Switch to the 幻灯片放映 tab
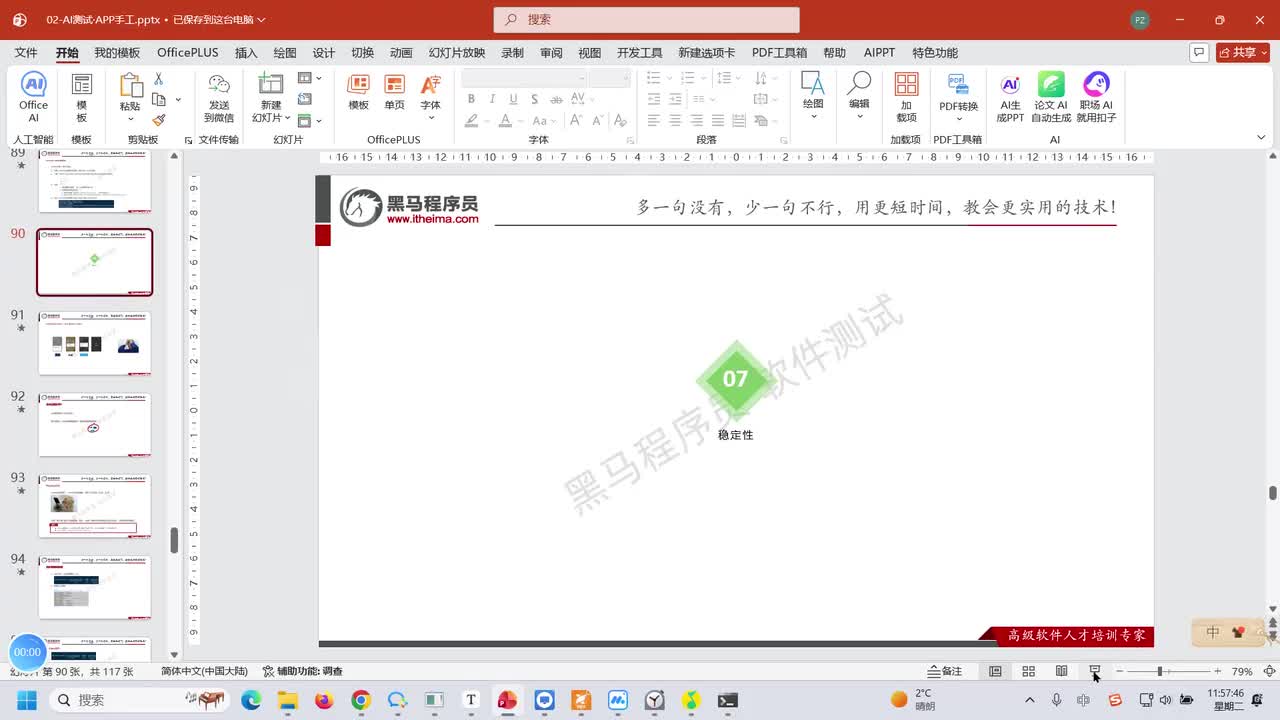This screenshot has height=720, width=1280. click(x=457, y=53)
